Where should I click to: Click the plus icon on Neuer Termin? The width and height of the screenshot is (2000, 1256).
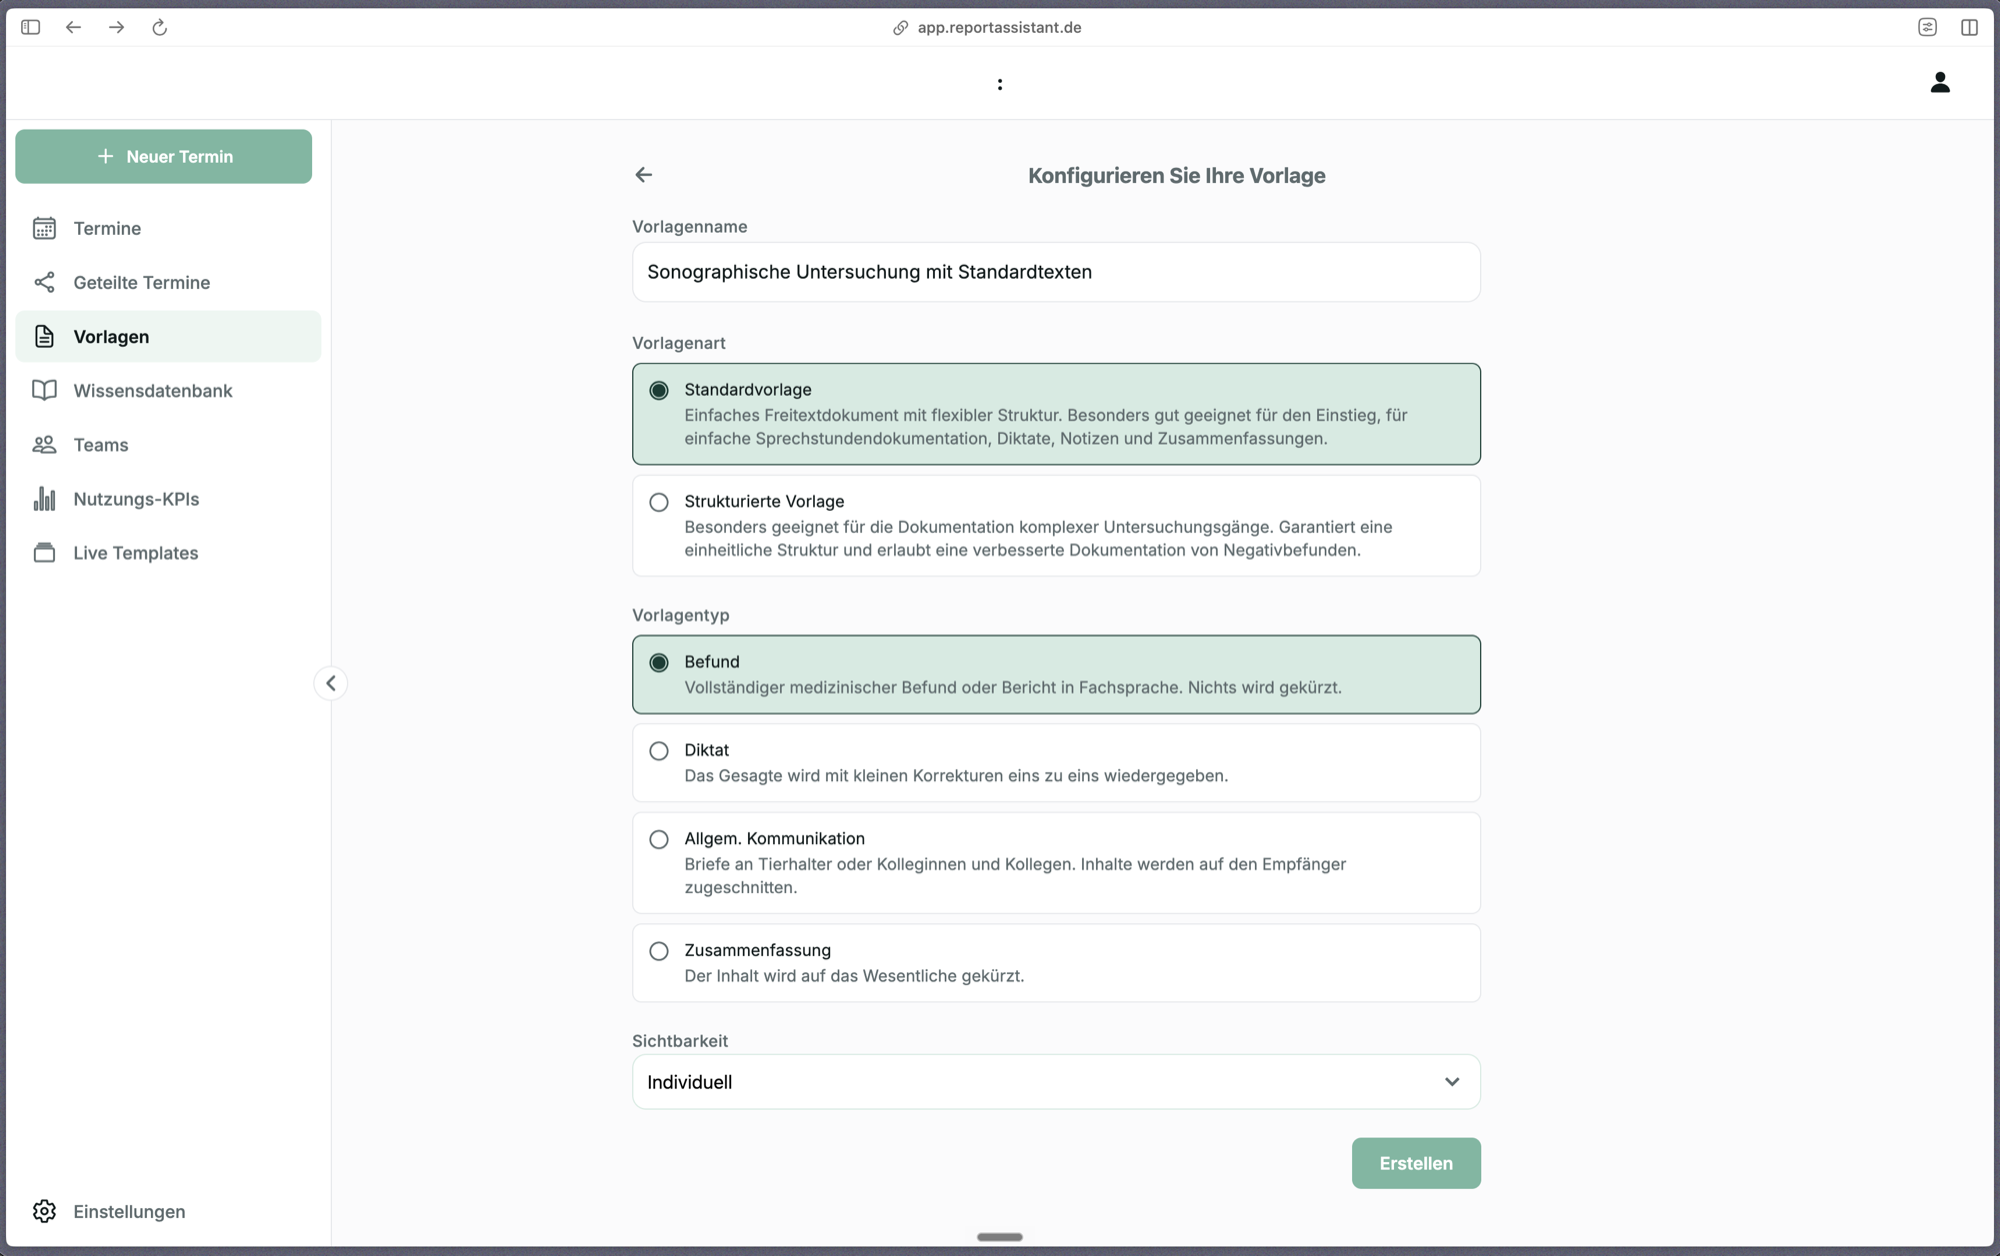click(x=105, y=156)
